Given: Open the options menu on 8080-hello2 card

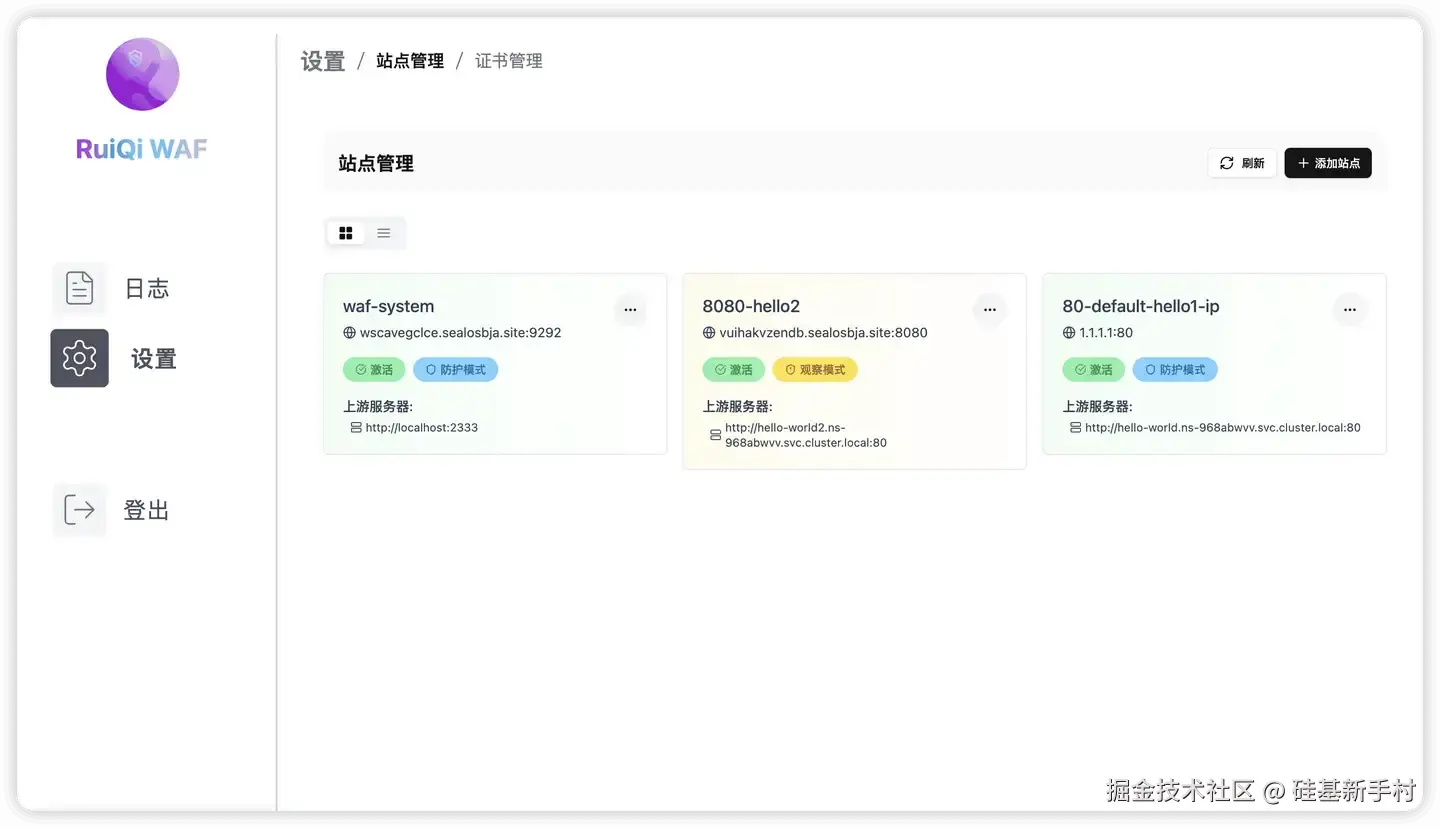Looking at the screenshot, I should point(989,310).
